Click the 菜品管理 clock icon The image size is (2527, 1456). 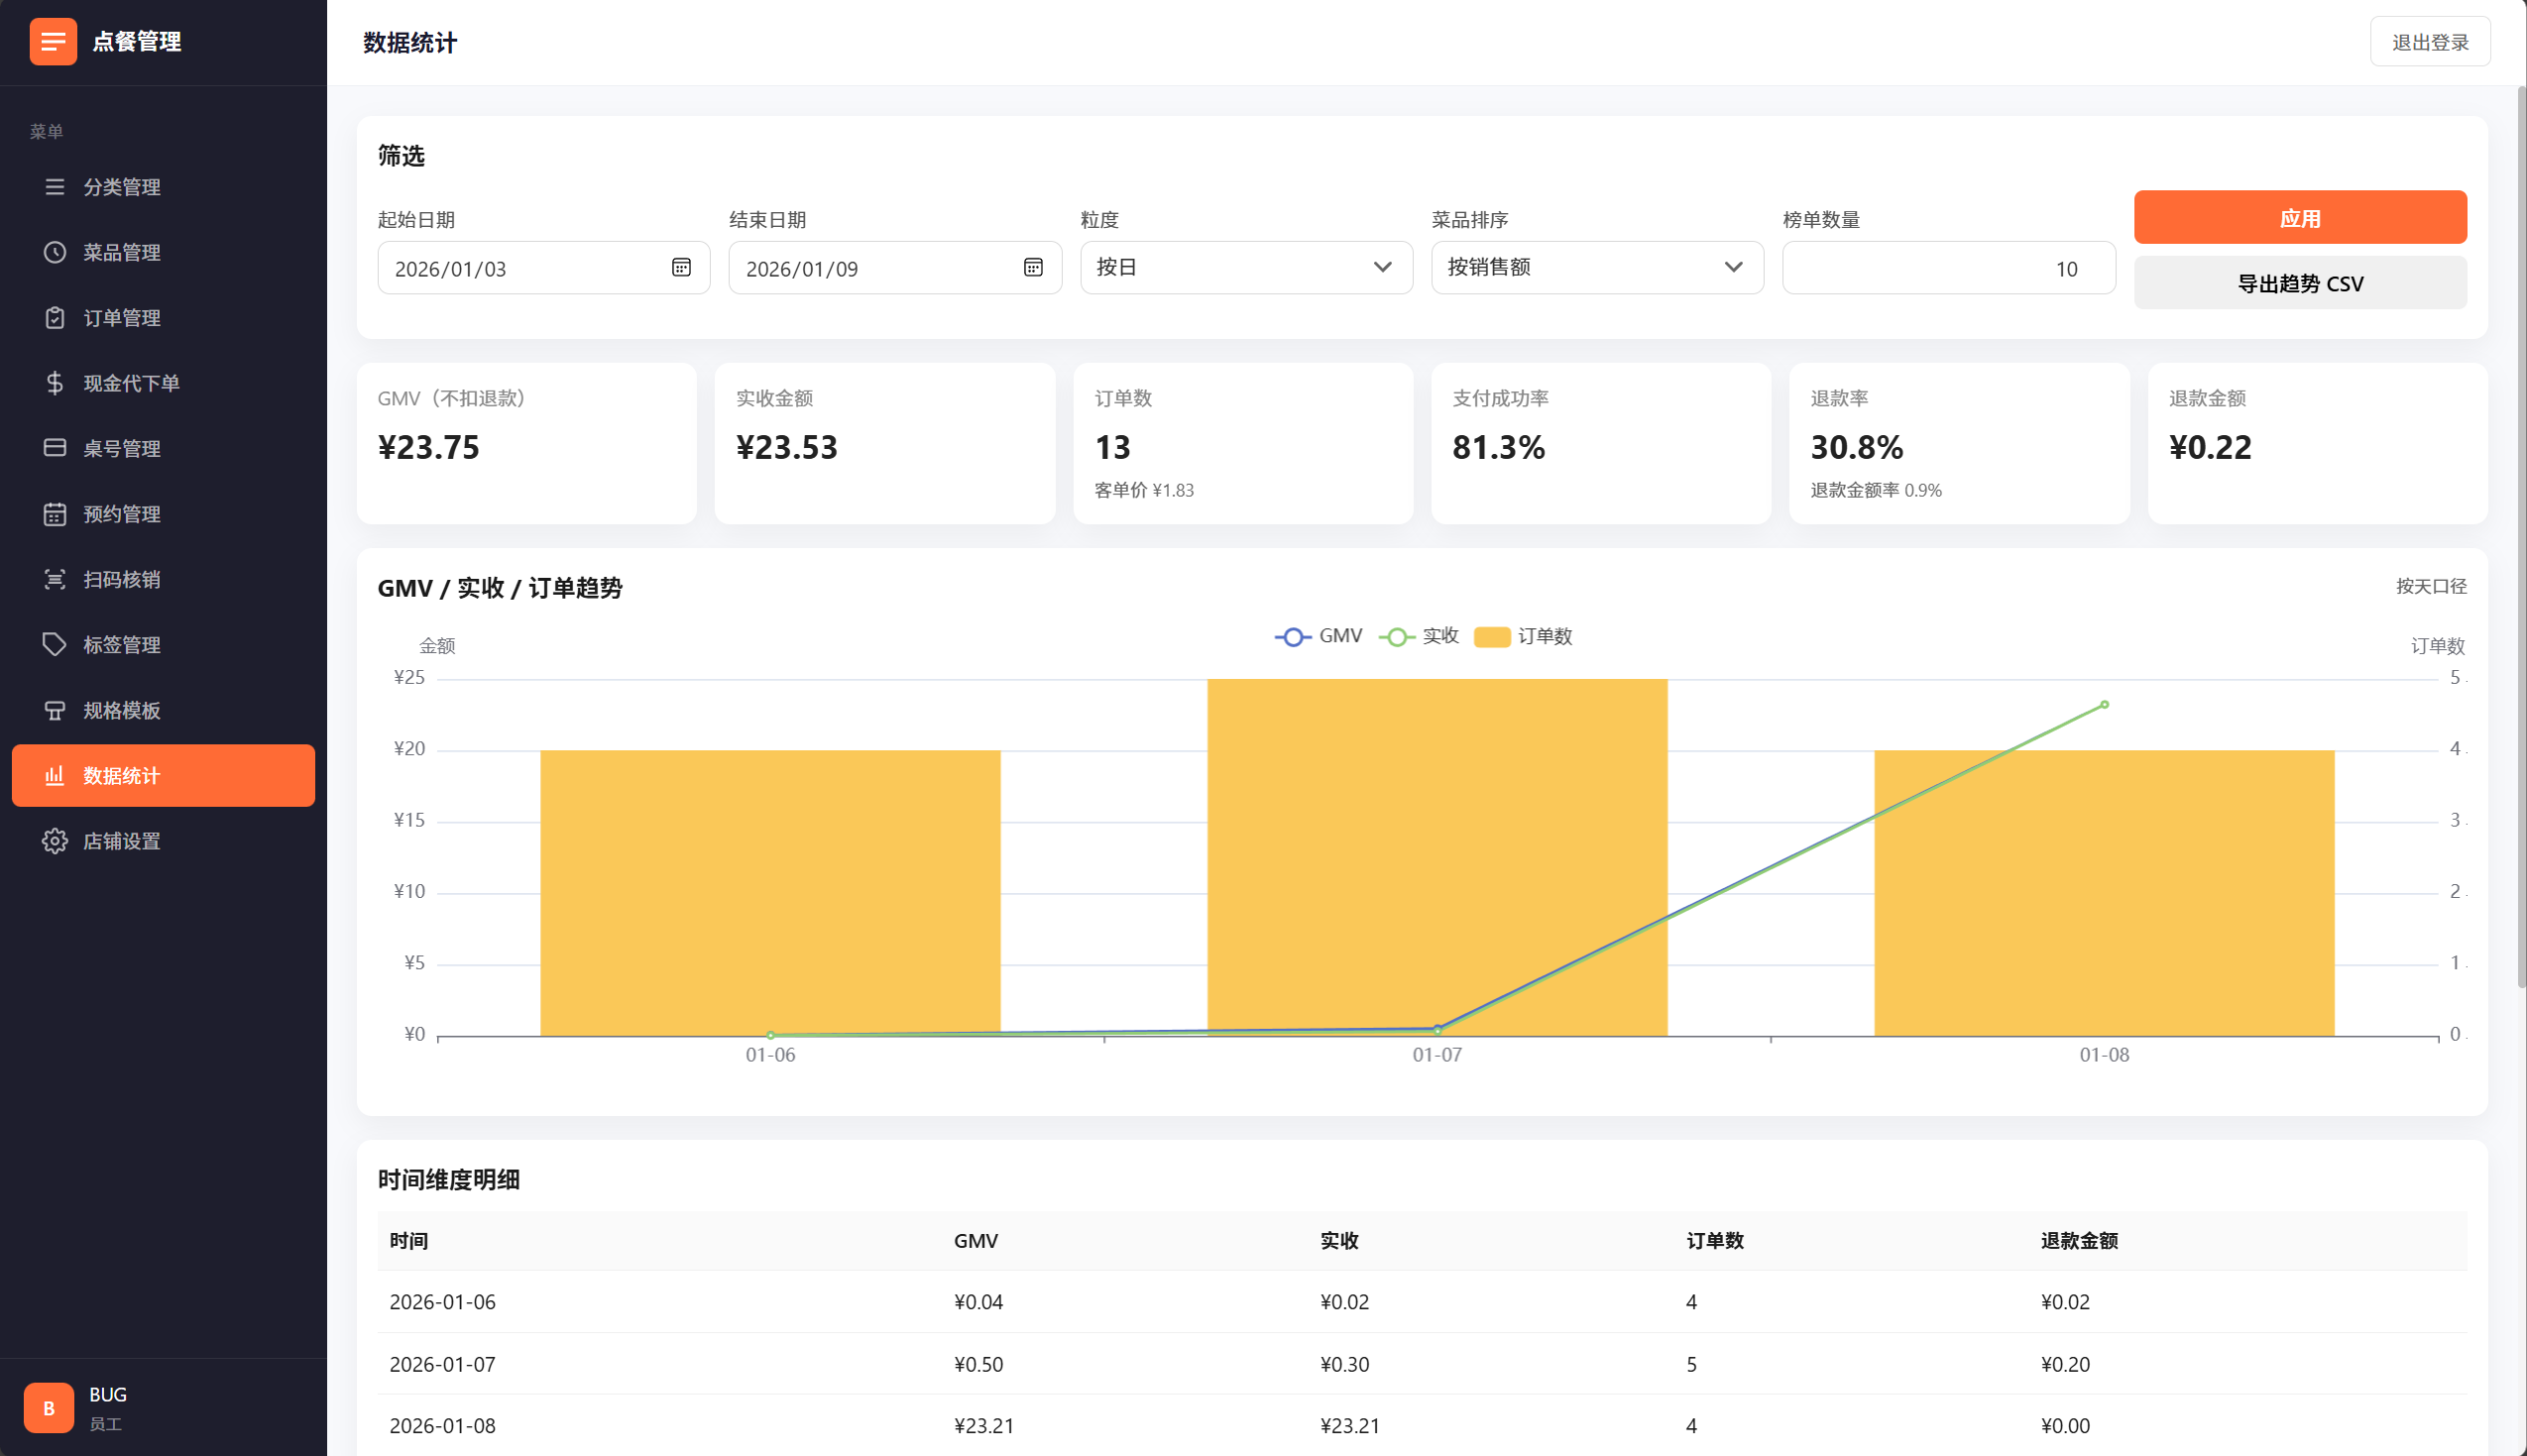pyautogui.click(x=55, y=252)
